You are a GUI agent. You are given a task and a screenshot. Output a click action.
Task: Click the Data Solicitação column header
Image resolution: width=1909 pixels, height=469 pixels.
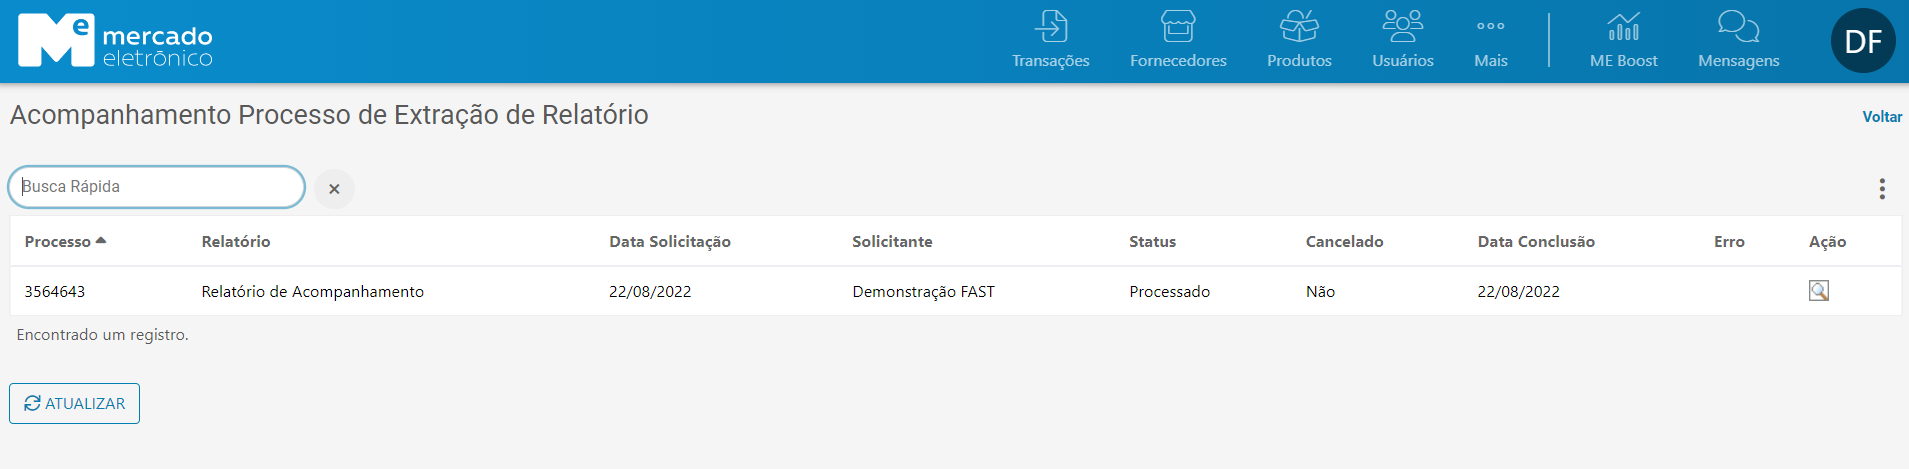(x=670, y=242)
